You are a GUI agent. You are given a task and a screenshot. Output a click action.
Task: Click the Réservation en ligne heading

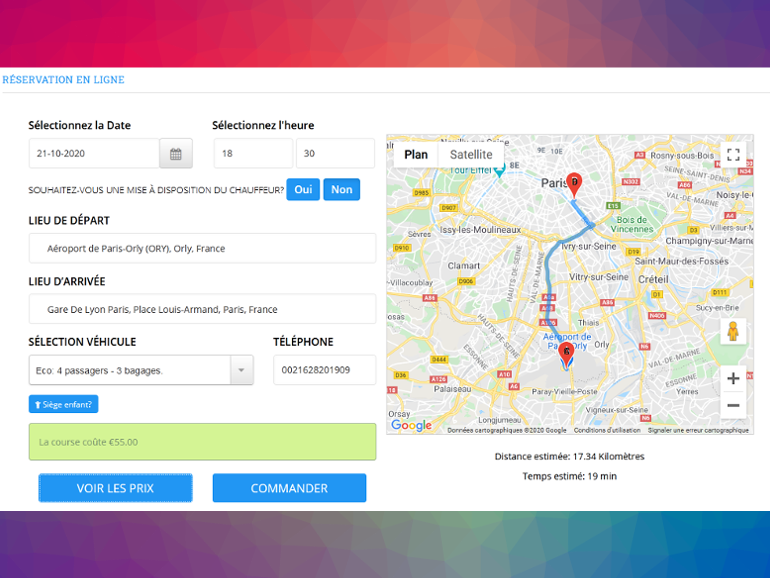[63, 80]
